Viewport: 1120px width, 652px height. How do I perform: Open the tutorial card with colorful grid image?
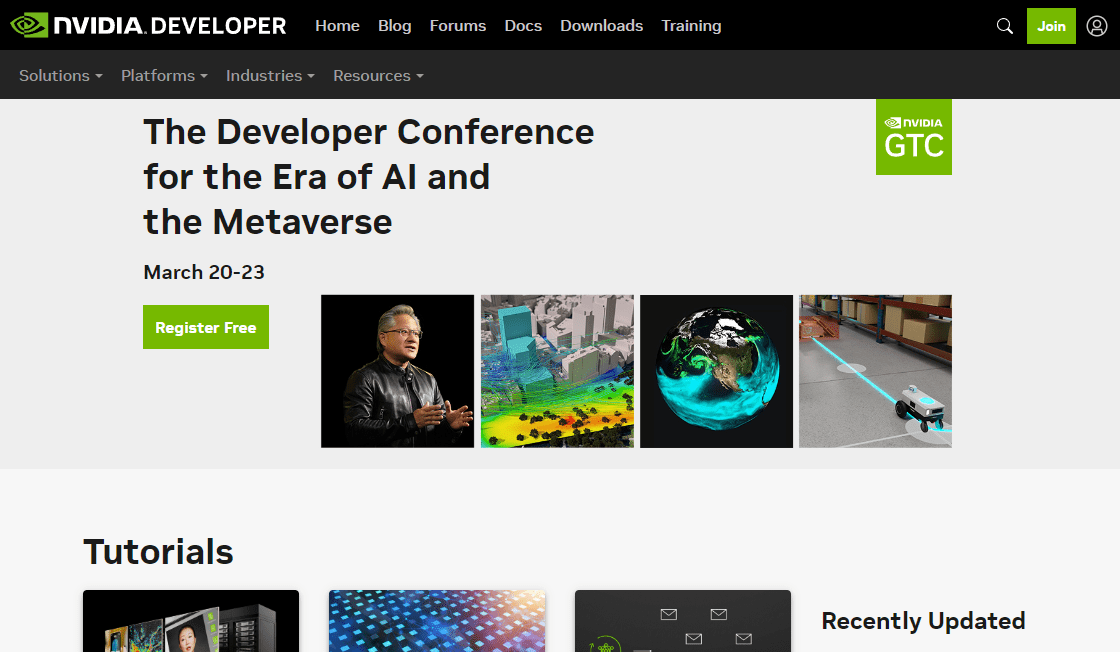437,621
